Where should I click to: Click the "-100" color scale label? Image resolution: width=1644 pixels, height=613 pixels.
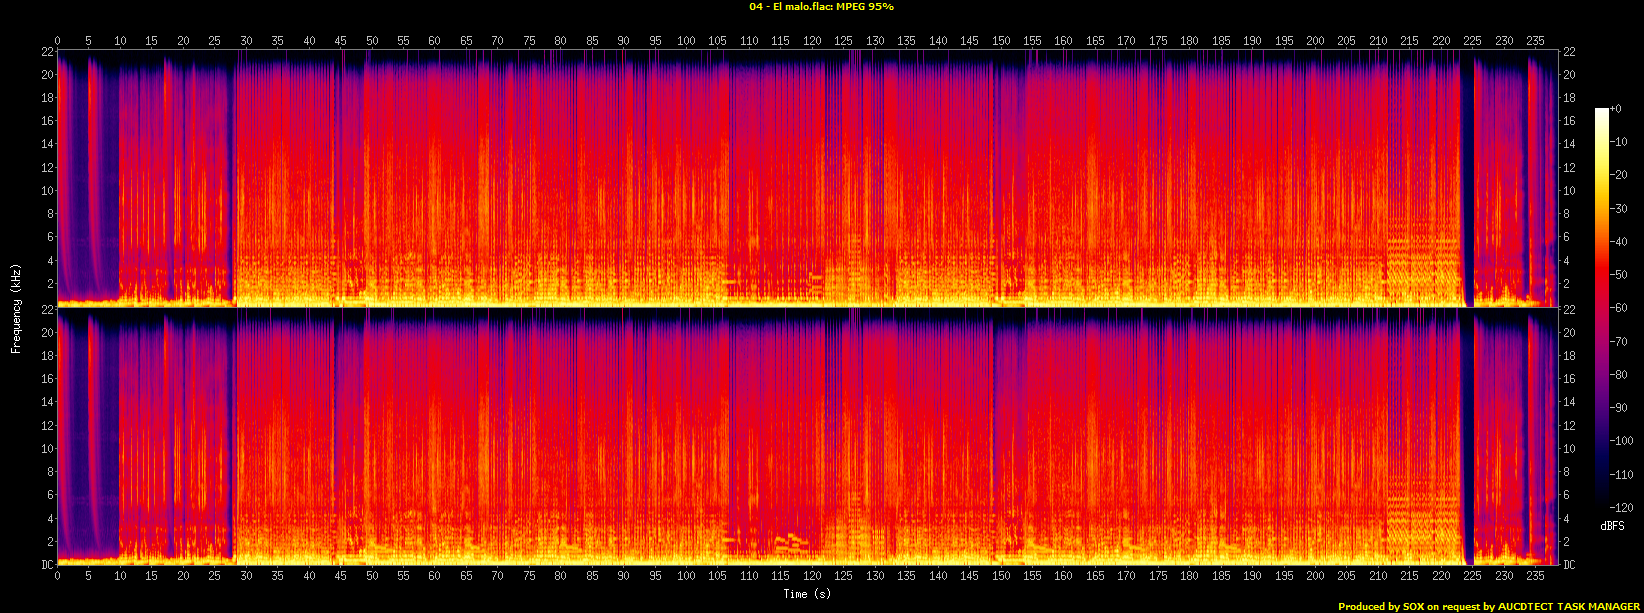tap(1624, 441)
